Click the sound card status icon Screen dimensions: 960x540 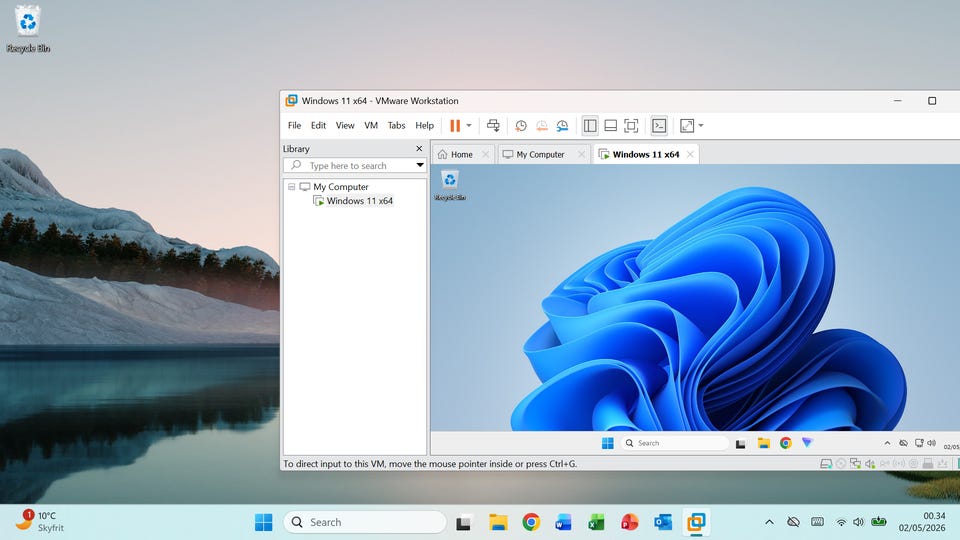(870, 463)
